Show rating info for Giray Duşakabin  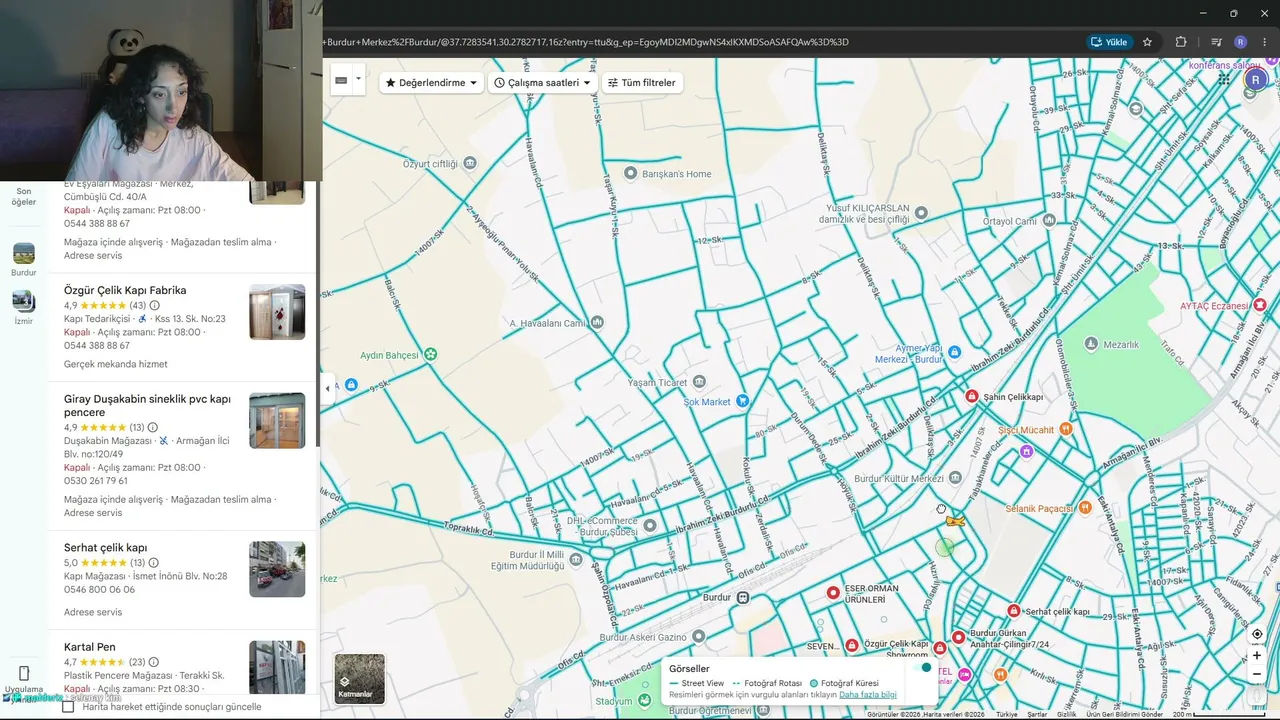tap(153, 428)
